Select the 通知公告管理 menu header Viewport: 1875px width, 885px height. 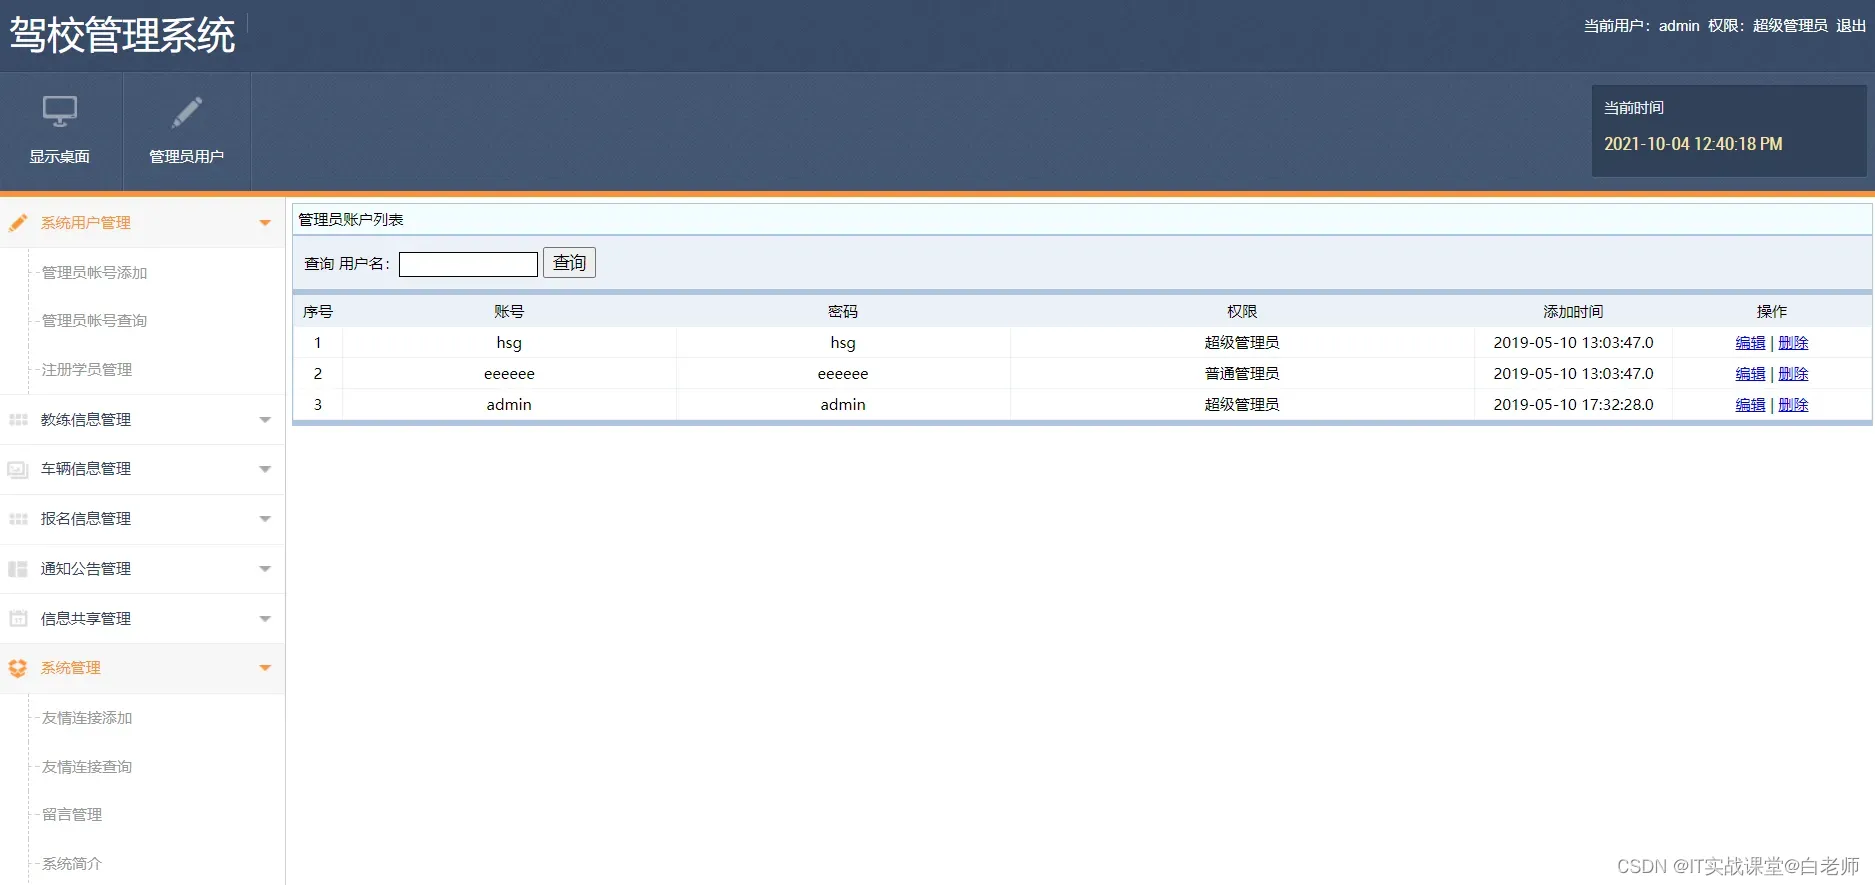click(142, 569)
